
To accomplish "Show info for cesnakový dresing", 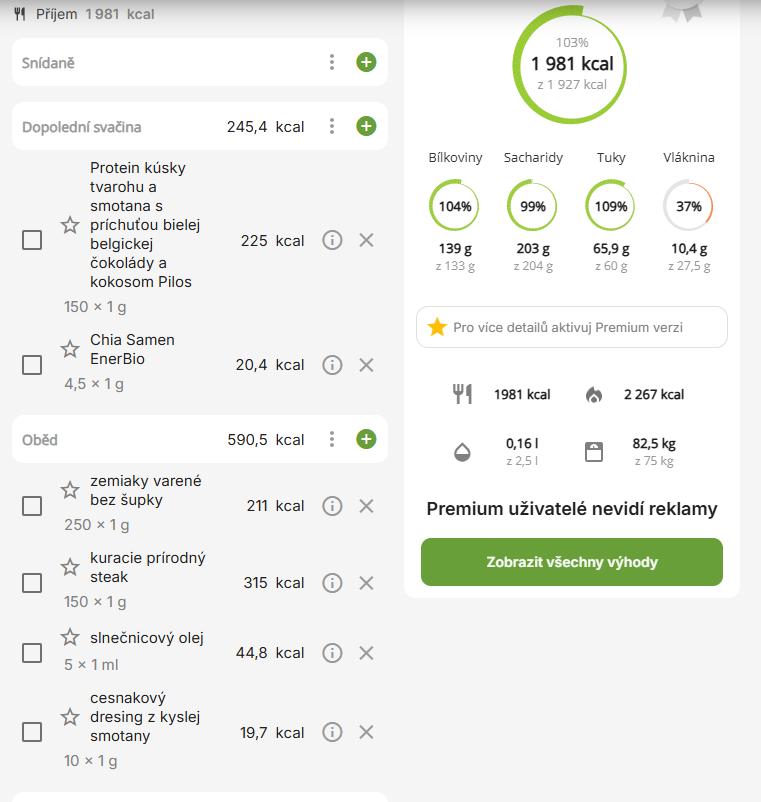I will click(x=332, y=733).
